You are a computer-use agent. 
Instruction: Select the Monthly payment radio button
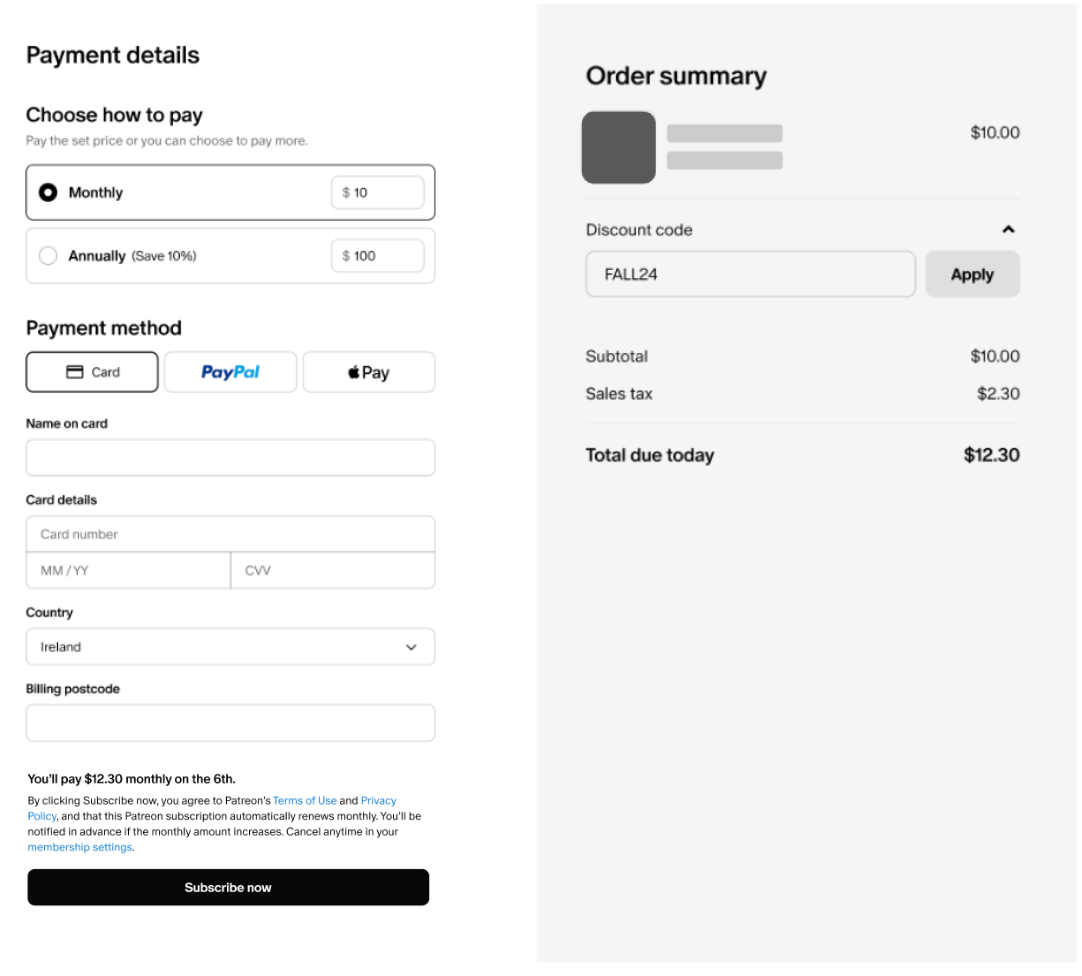click(x=48, y=193)
